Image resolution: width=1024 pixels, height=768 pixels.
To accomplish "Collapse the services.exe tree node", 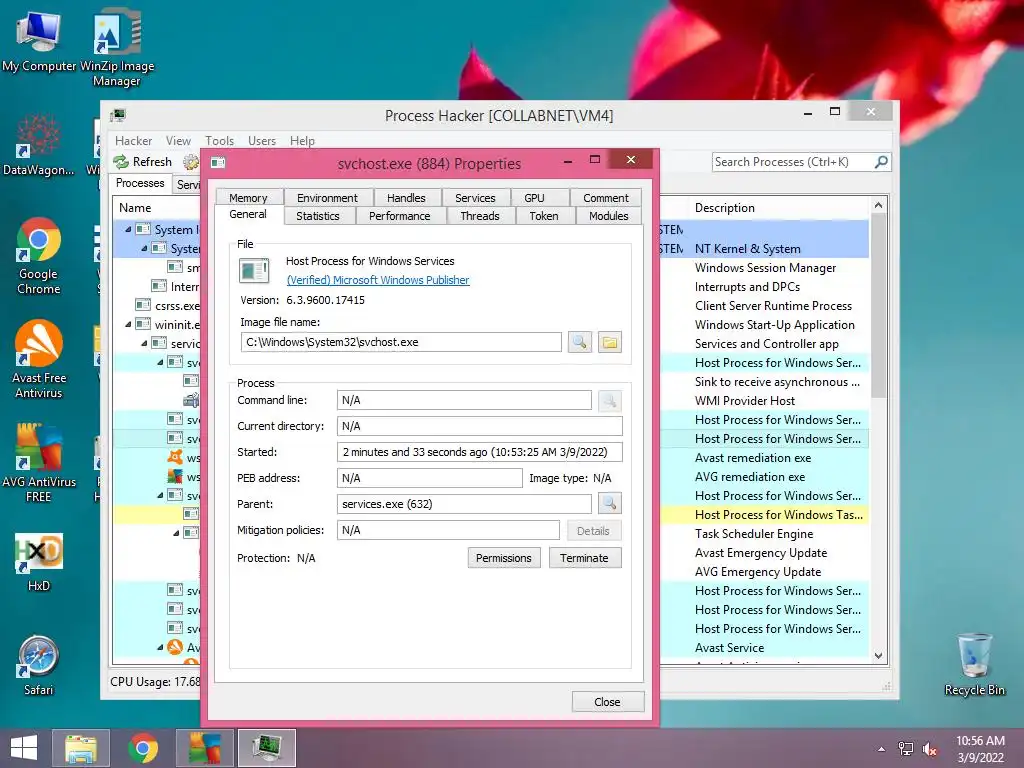I will click(144, 343).
